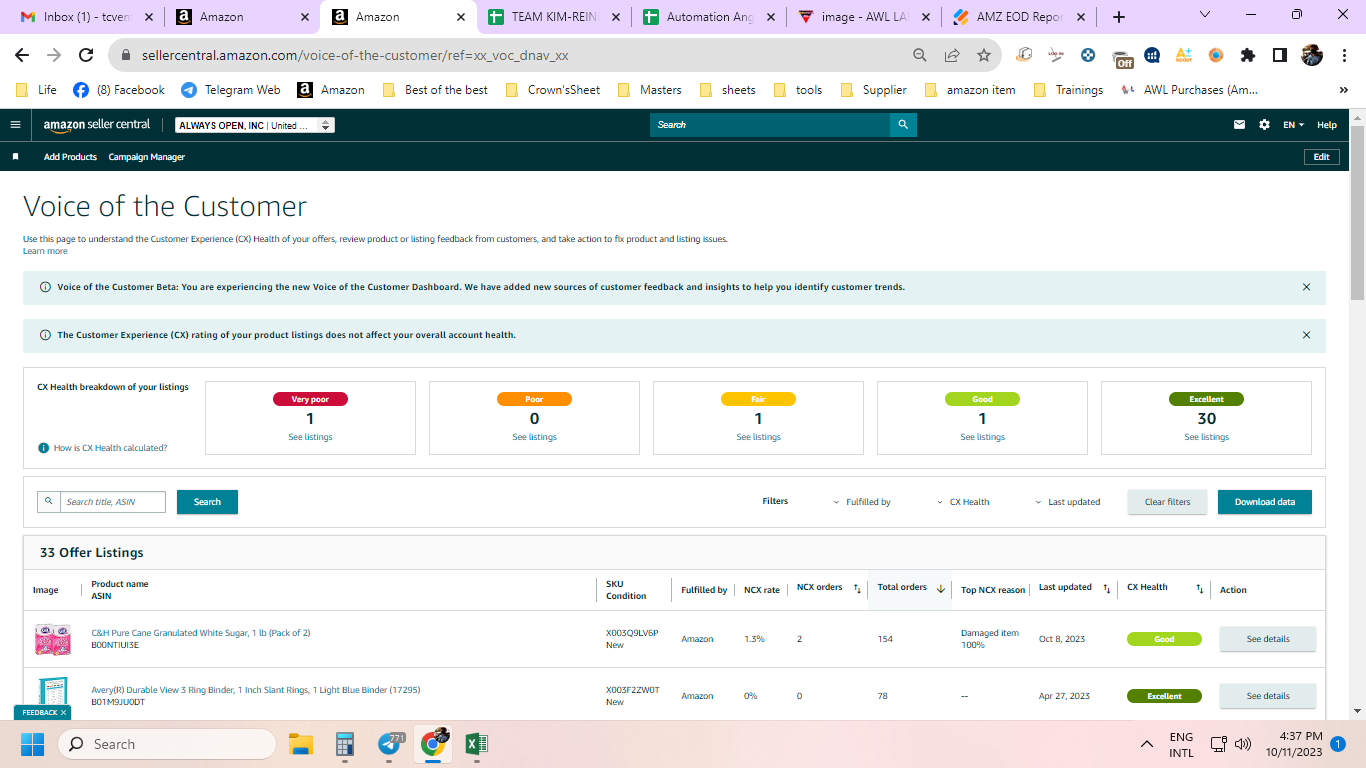The height and width of the screenshot is (768, 1366).
Task: Sort by CX Health column arrows
Action: tap(1200, 589)
